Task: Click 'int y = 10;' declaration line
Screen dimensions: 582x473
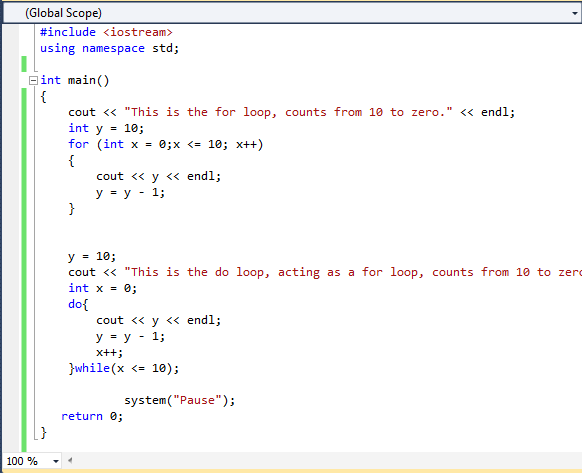Action: tap(106, 128)
